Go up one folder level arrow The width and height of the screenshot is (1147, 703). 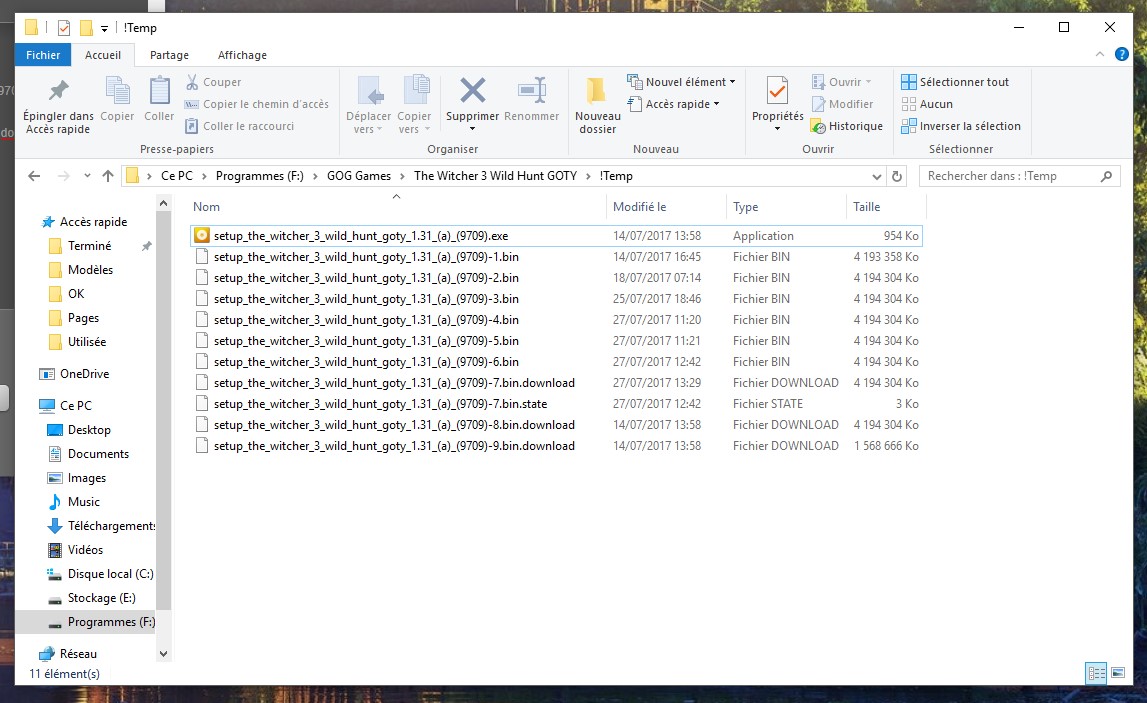[108, 176]
